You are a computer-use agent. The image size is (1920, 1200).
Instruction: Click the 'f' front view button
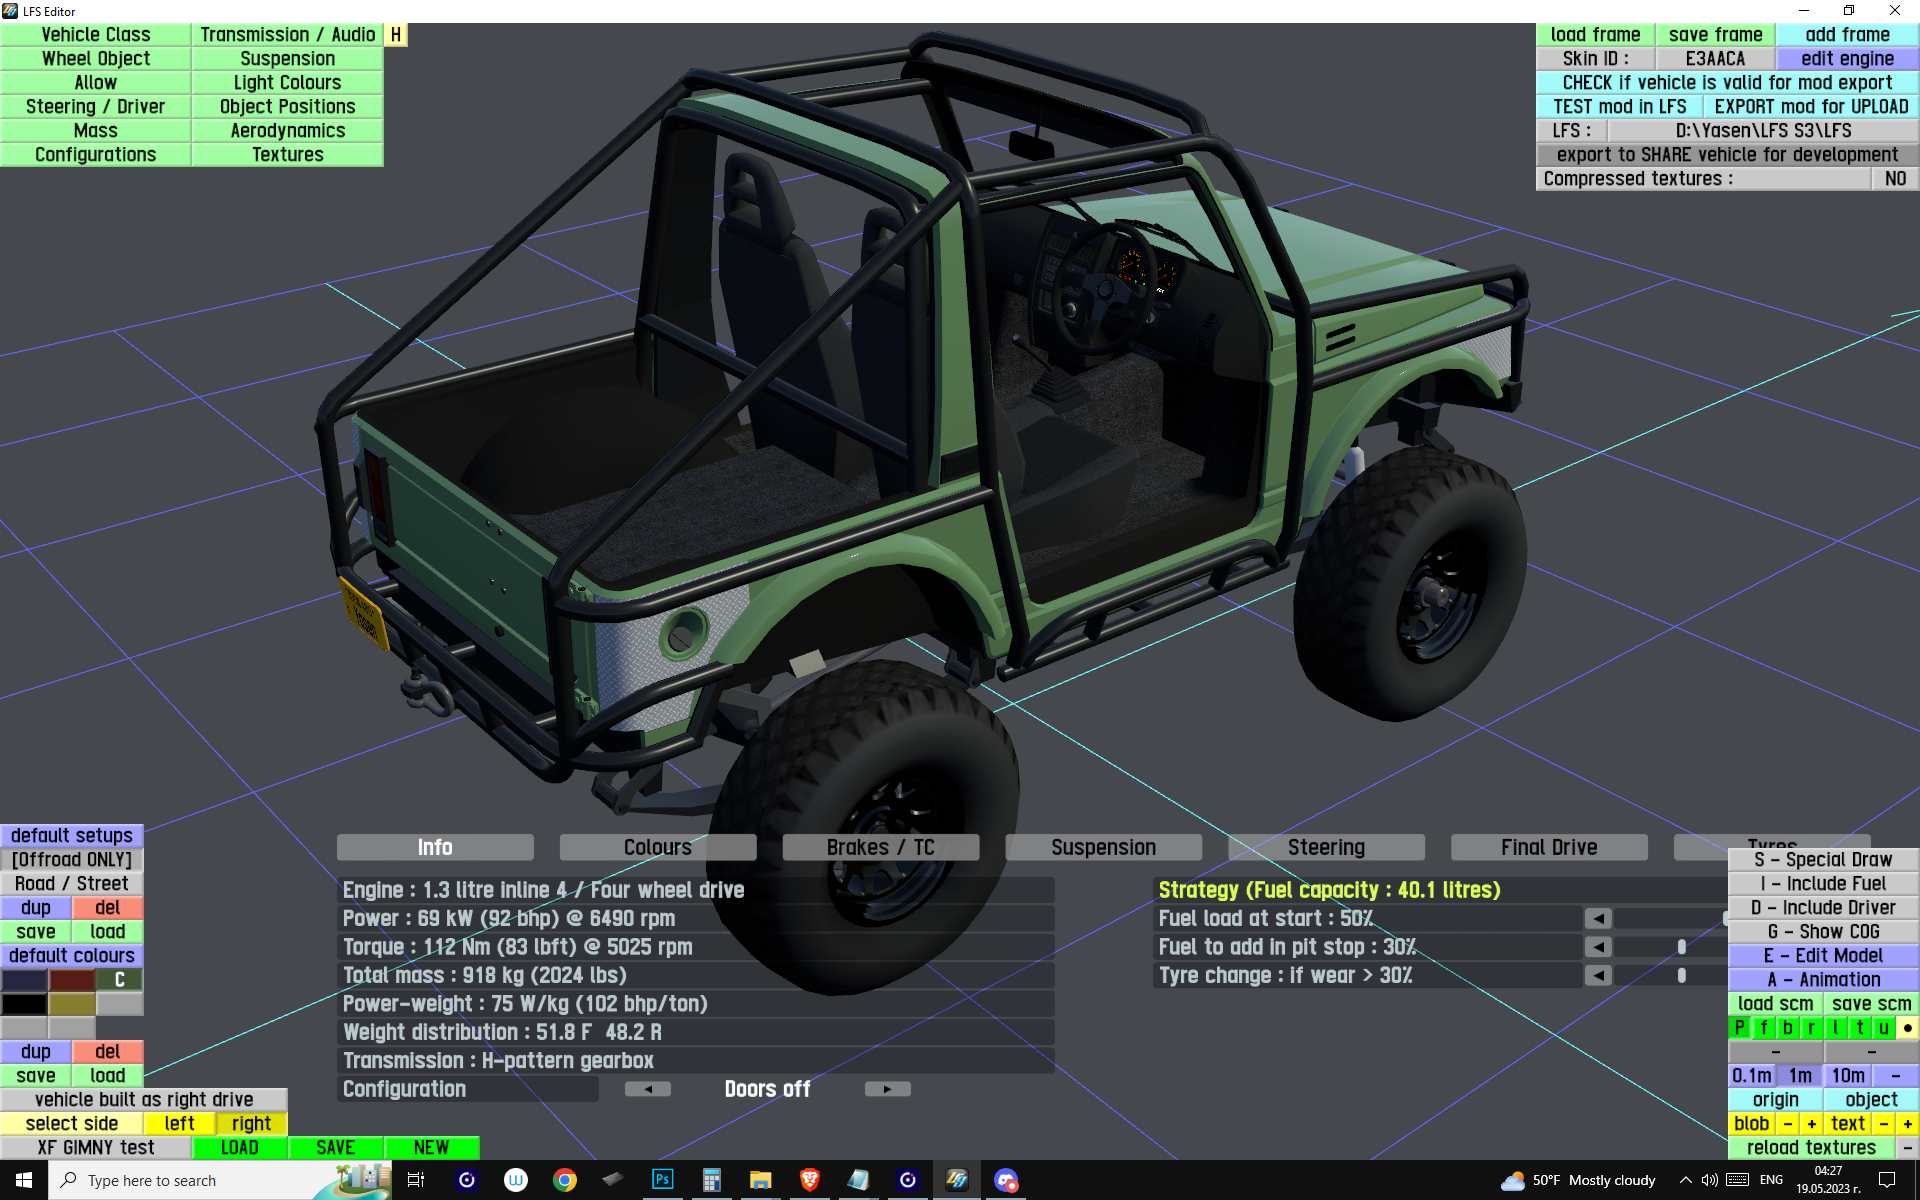click(x=1764, y=1028)
